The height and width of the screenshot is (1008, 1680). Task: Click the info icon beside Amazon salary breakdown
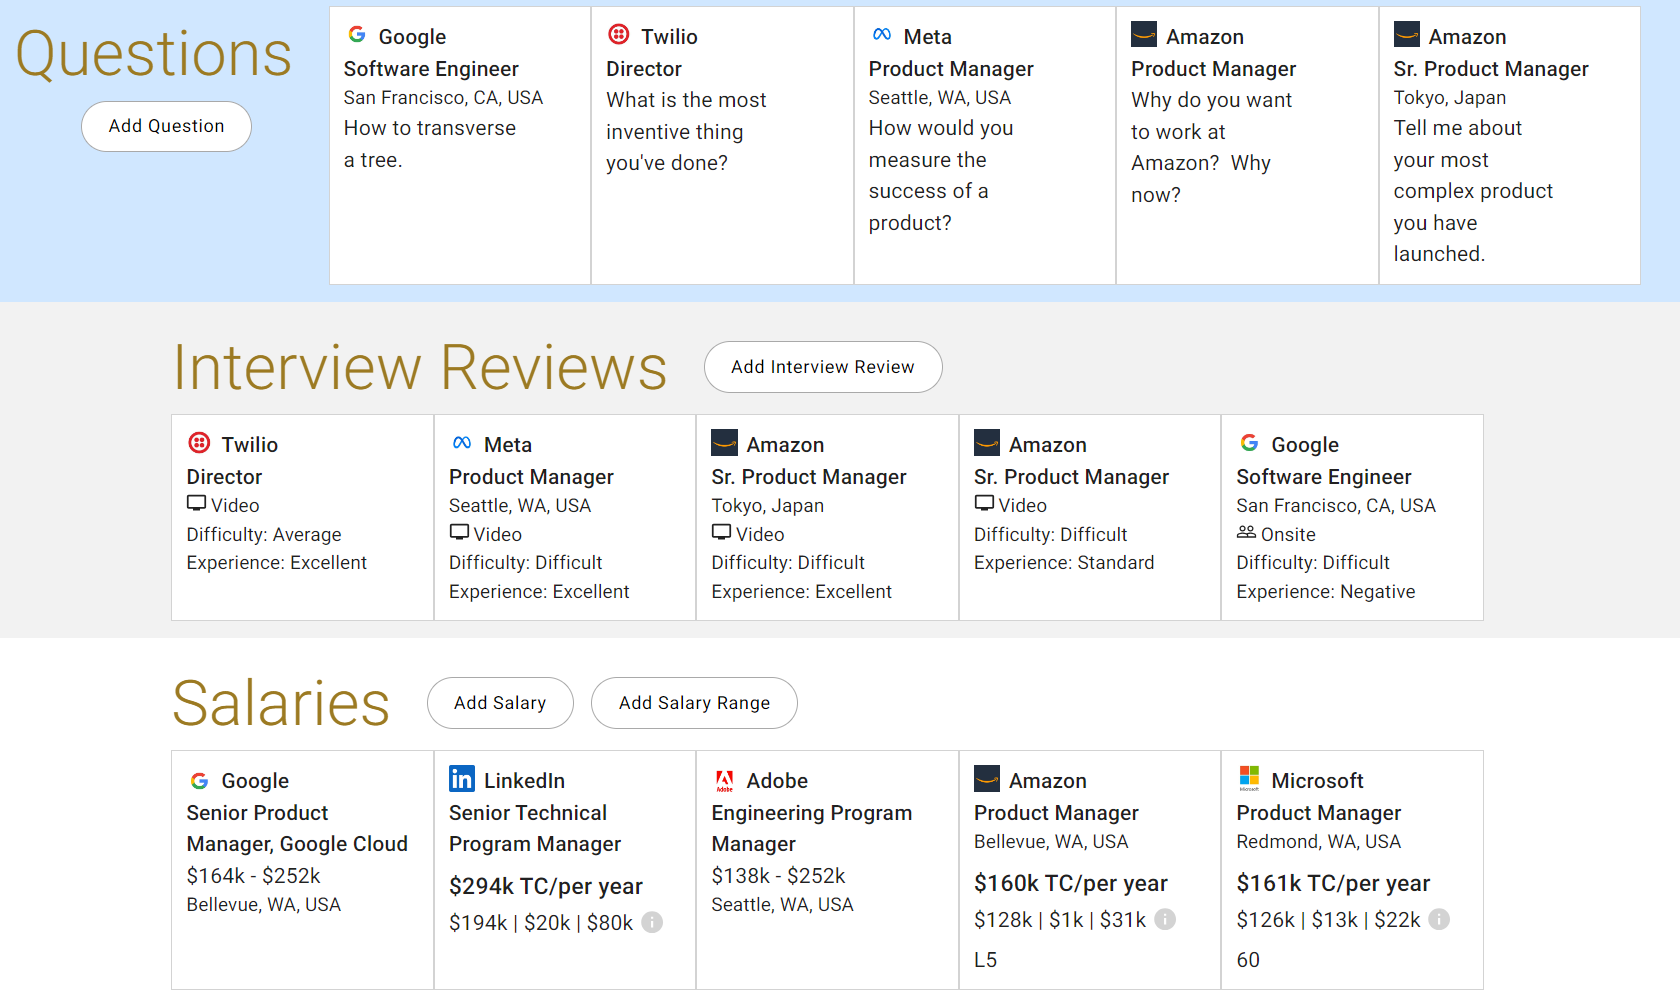1165,919
